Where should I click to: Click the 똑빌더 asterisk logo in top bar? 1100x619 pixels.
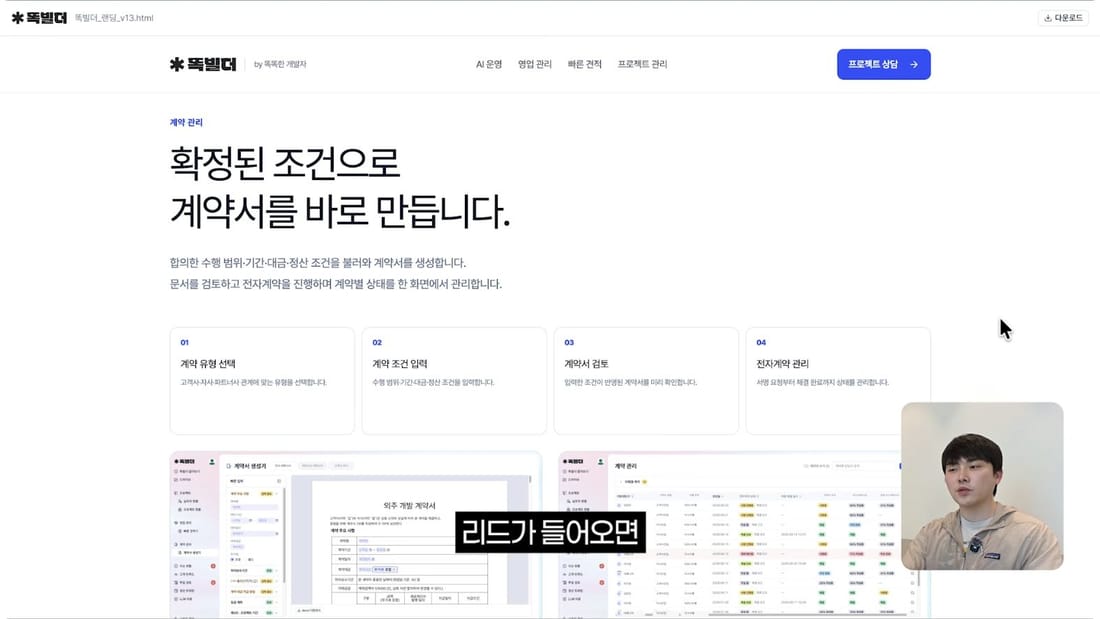[39, 18]
